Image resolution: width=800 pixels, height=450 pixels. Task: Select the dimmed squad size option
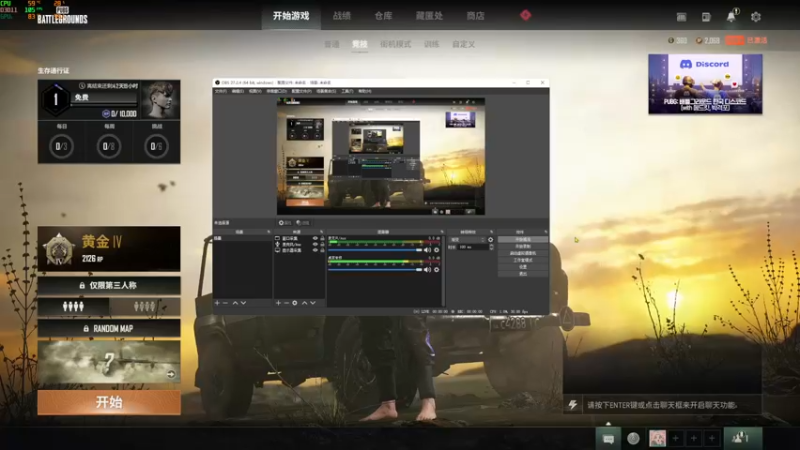(x=144, y=307)
